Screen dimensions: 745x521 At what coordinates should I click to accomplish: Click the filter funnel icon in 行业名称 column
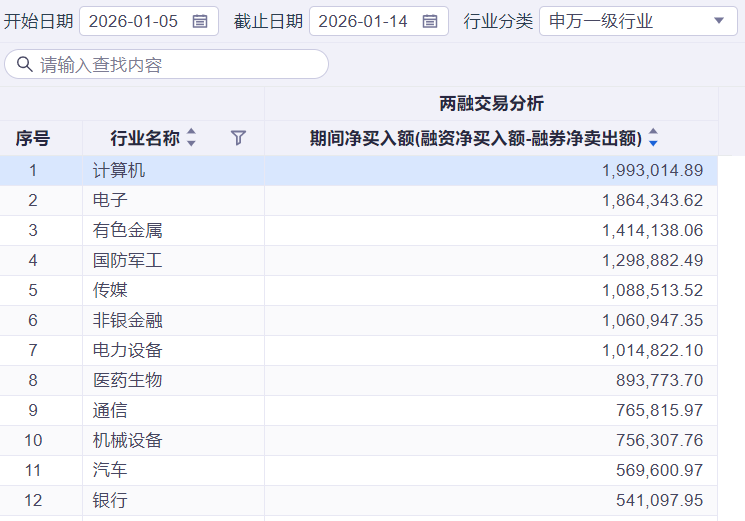coord(238,138)
